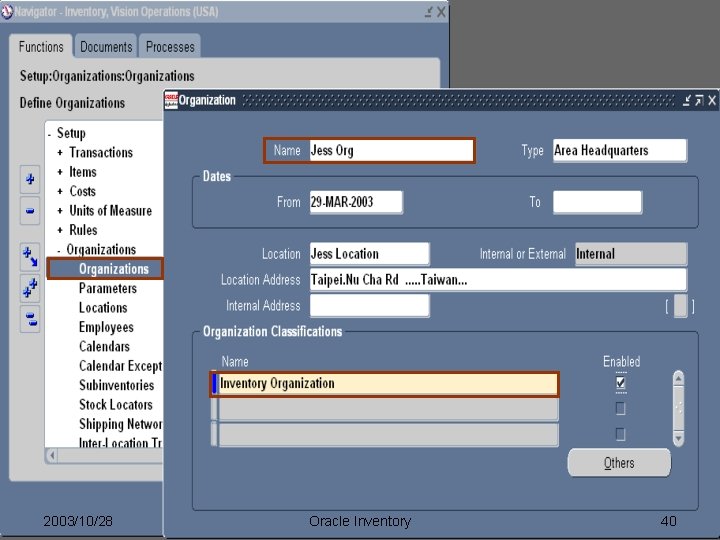Open the Processes tab
This screenshot has height=540, width=720.
170,46
